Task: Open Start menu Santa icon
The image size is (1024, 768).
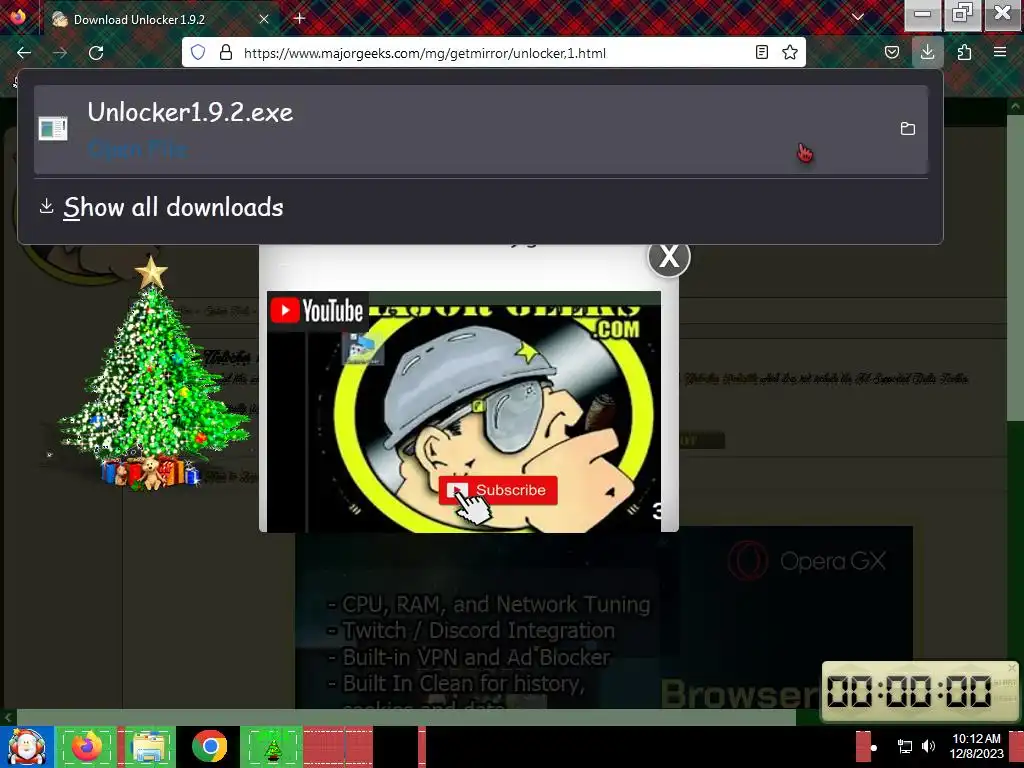Action: pos(27,746)
